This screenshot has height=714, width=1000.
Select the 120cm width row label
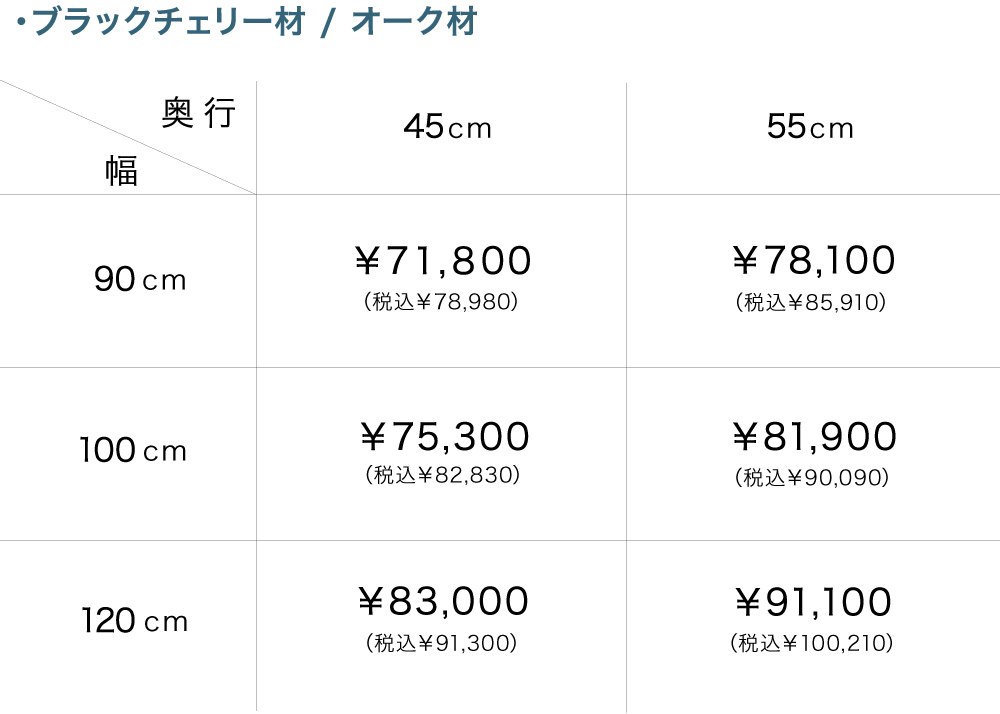tap(134, 622)
